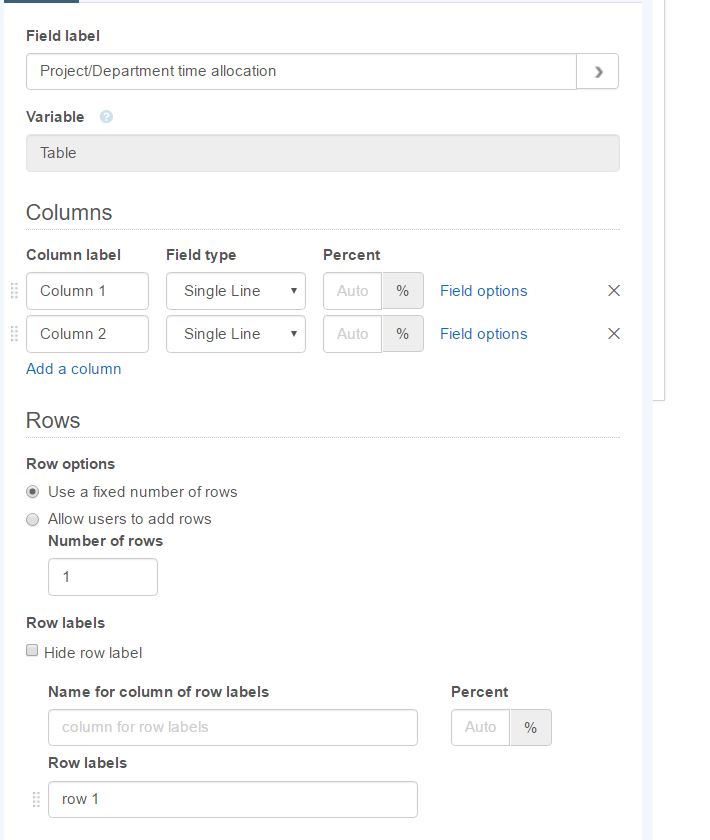Click the drag handle beside row 1 label
Screen dimensions: 710x840
pyautogui.click(x=36, y=799)
